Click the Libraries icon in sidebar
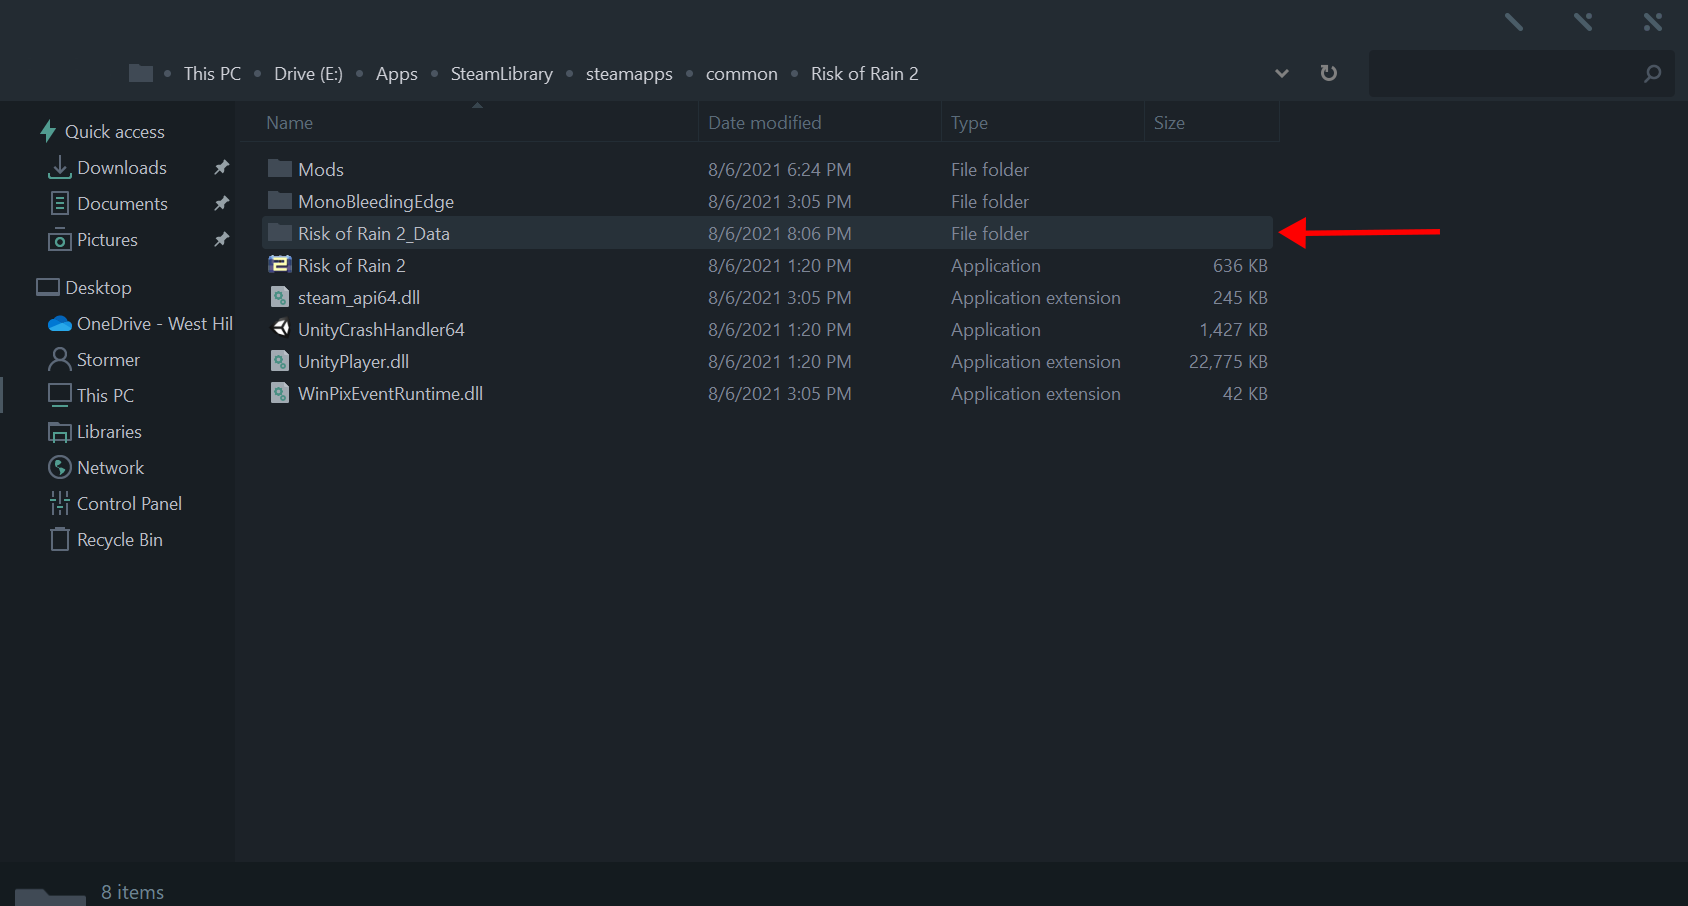 click(60, 432)
